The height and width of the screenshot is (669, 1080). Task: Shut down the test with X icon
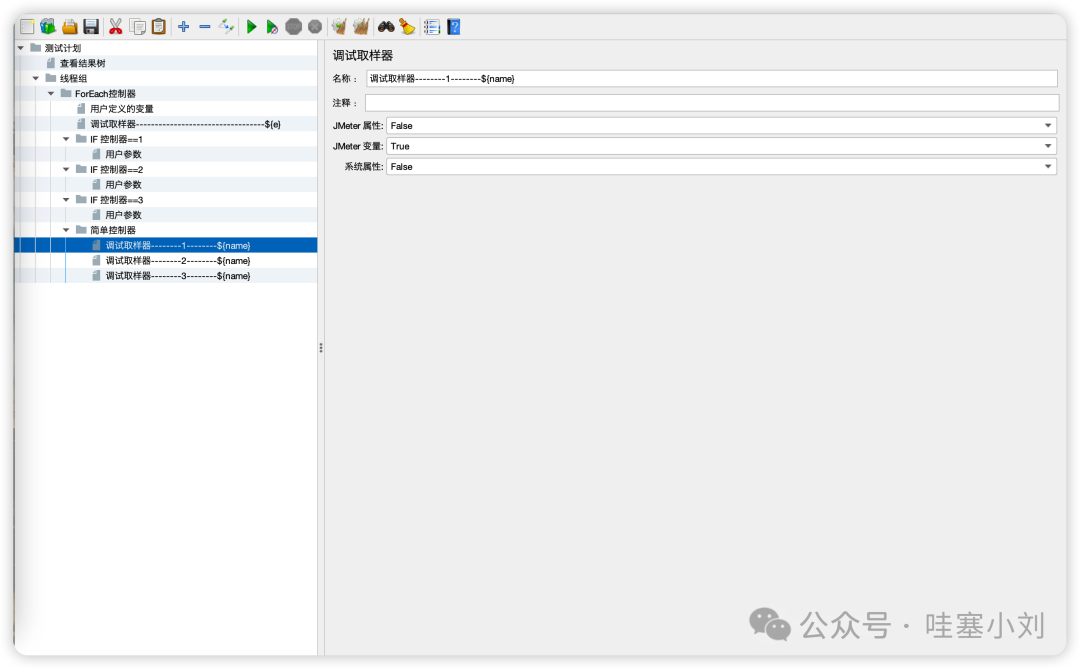[315, 27]
